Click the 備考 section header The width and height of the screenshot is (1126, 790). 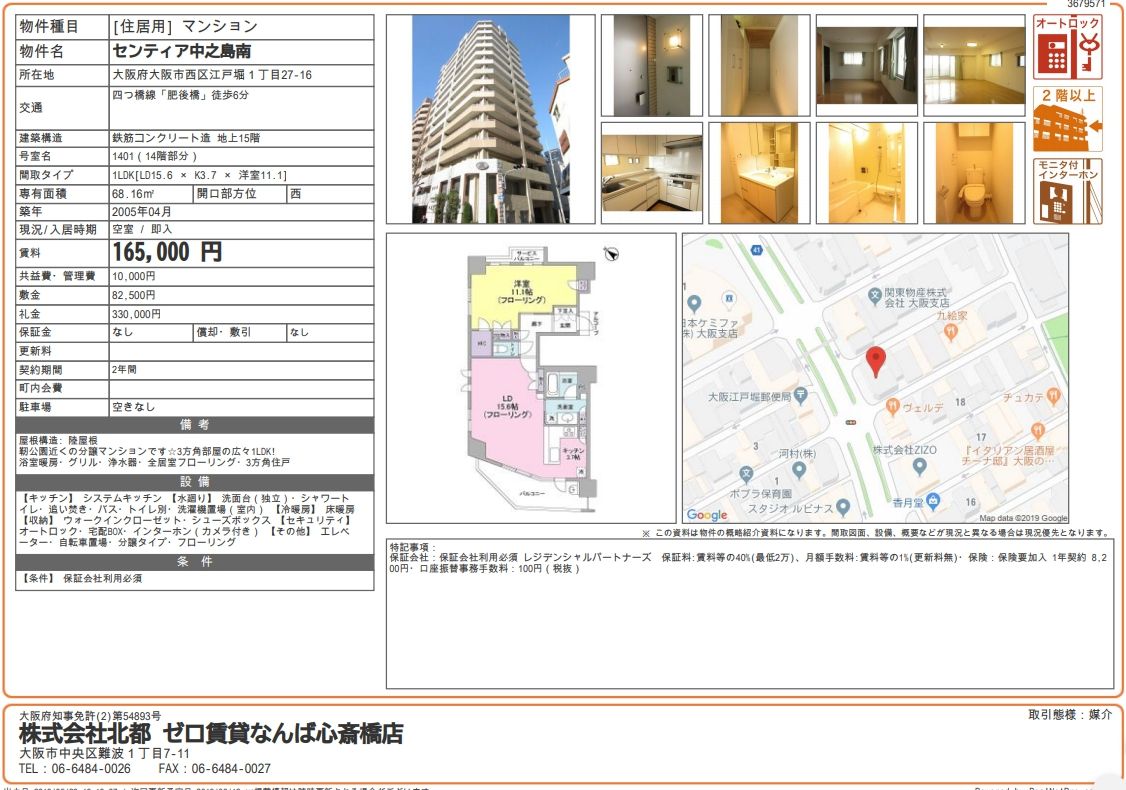click(x=195, y=424)
